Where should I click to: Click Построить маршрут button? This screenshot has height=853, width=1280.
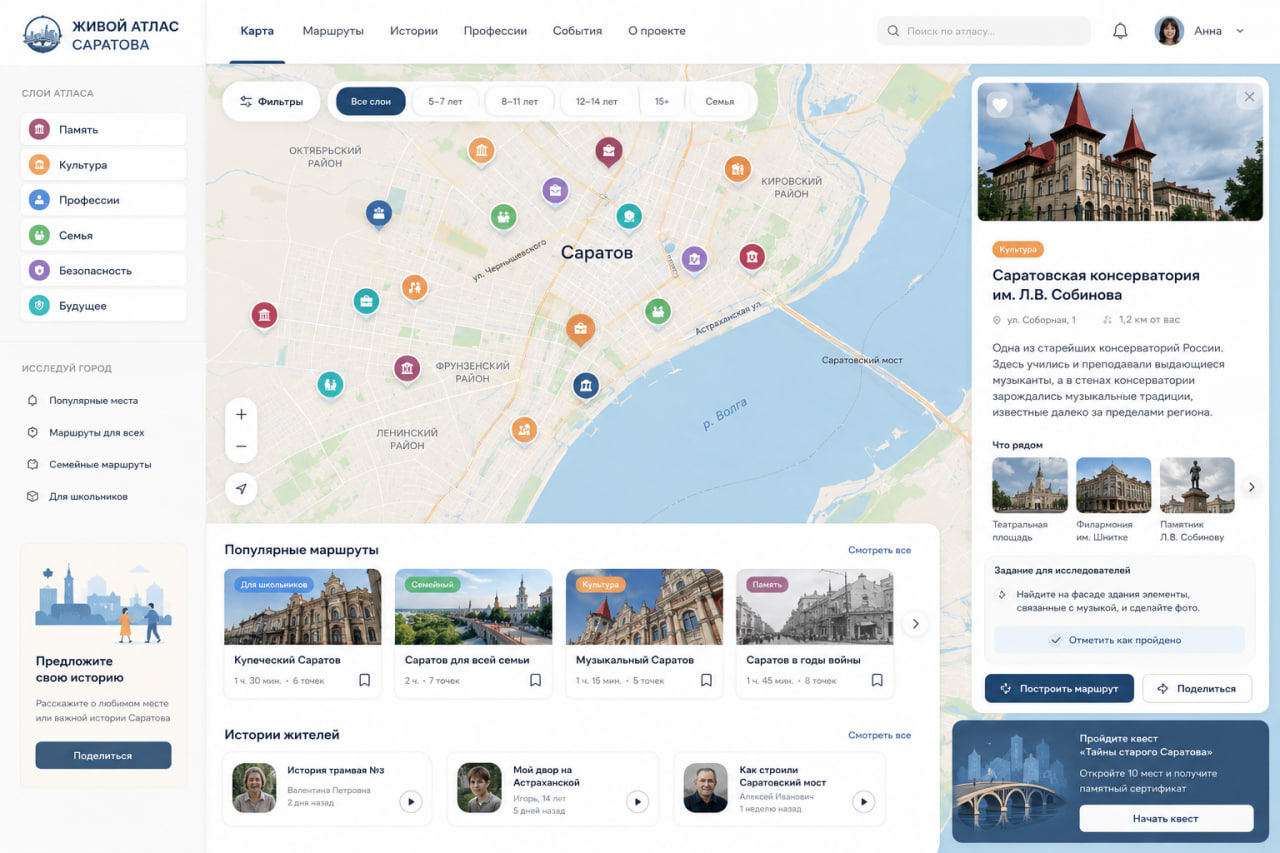(1059, 689)
